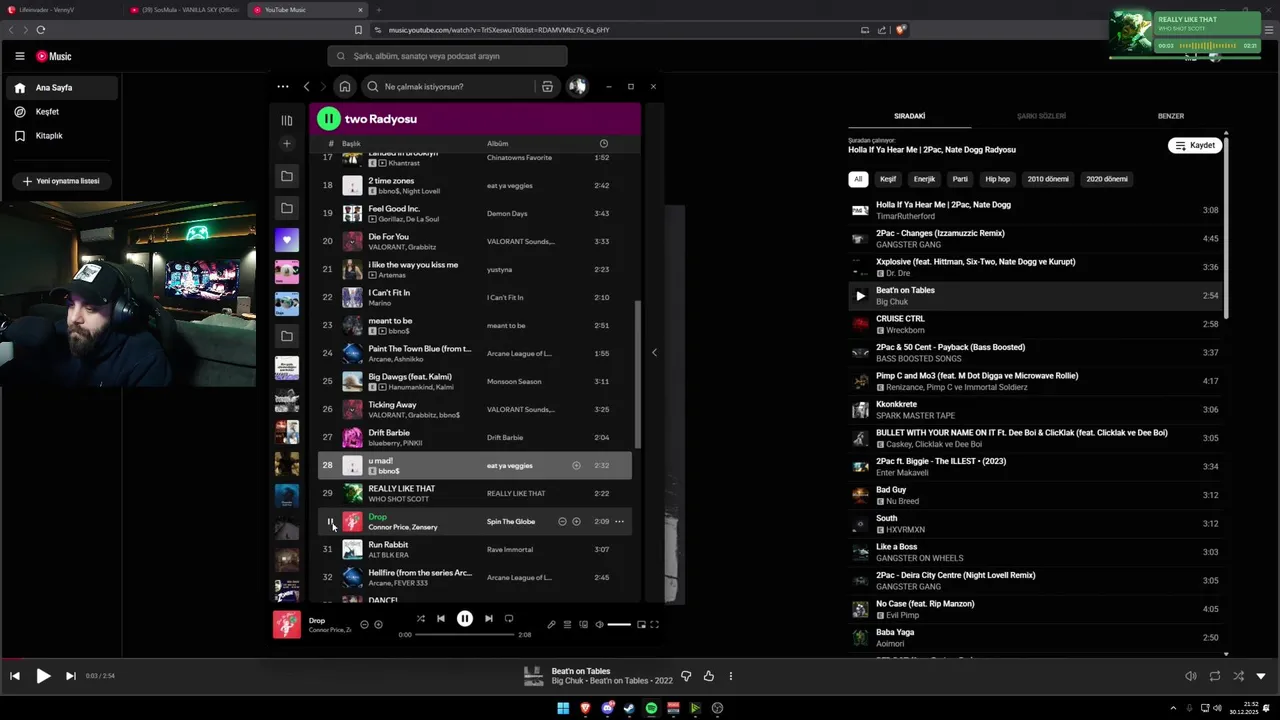Like Beat'n on Tables thumbs up
Viewport: 1280px width, 720px height.
coord(708,676)
